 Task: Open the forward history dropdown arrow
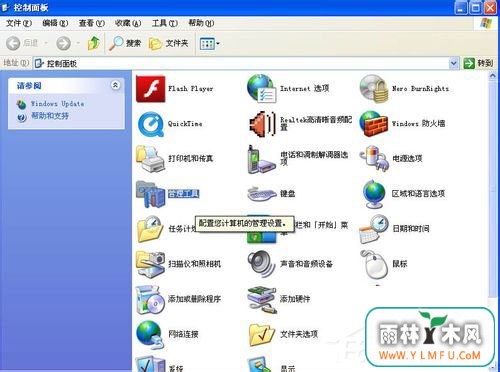point(78,43)
